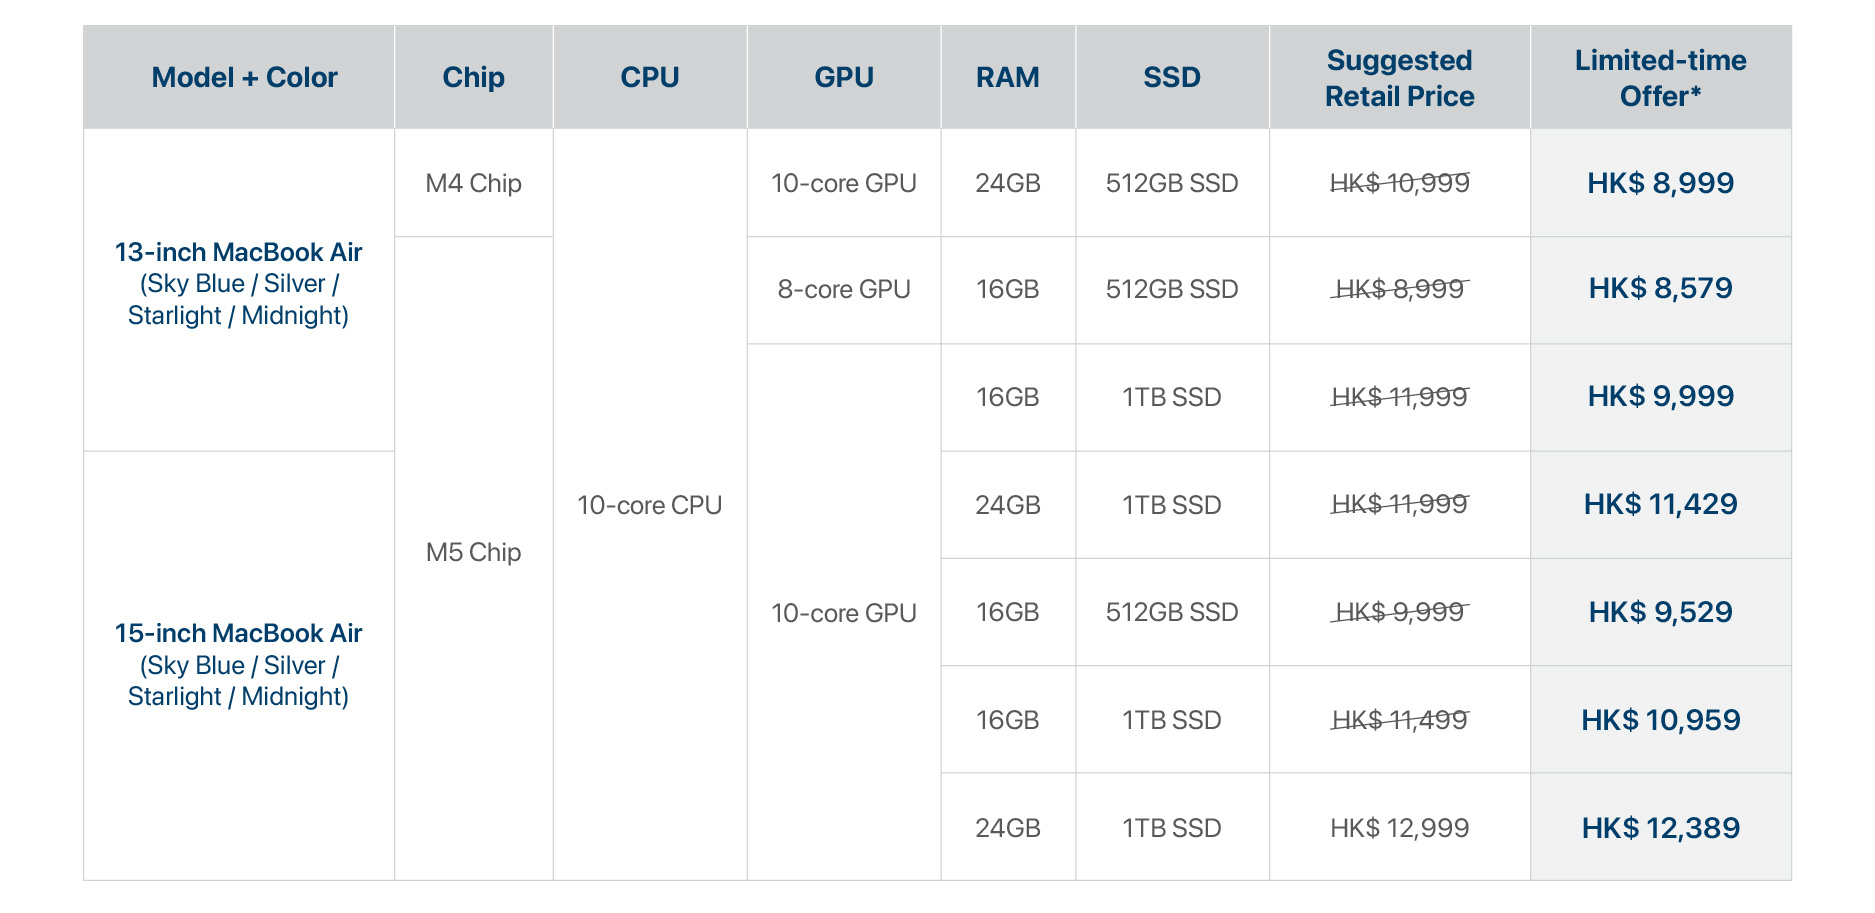Click the HK$ 8,999 offer price
Screen dimensions: 1875x913
click(x=1660, y=183)
